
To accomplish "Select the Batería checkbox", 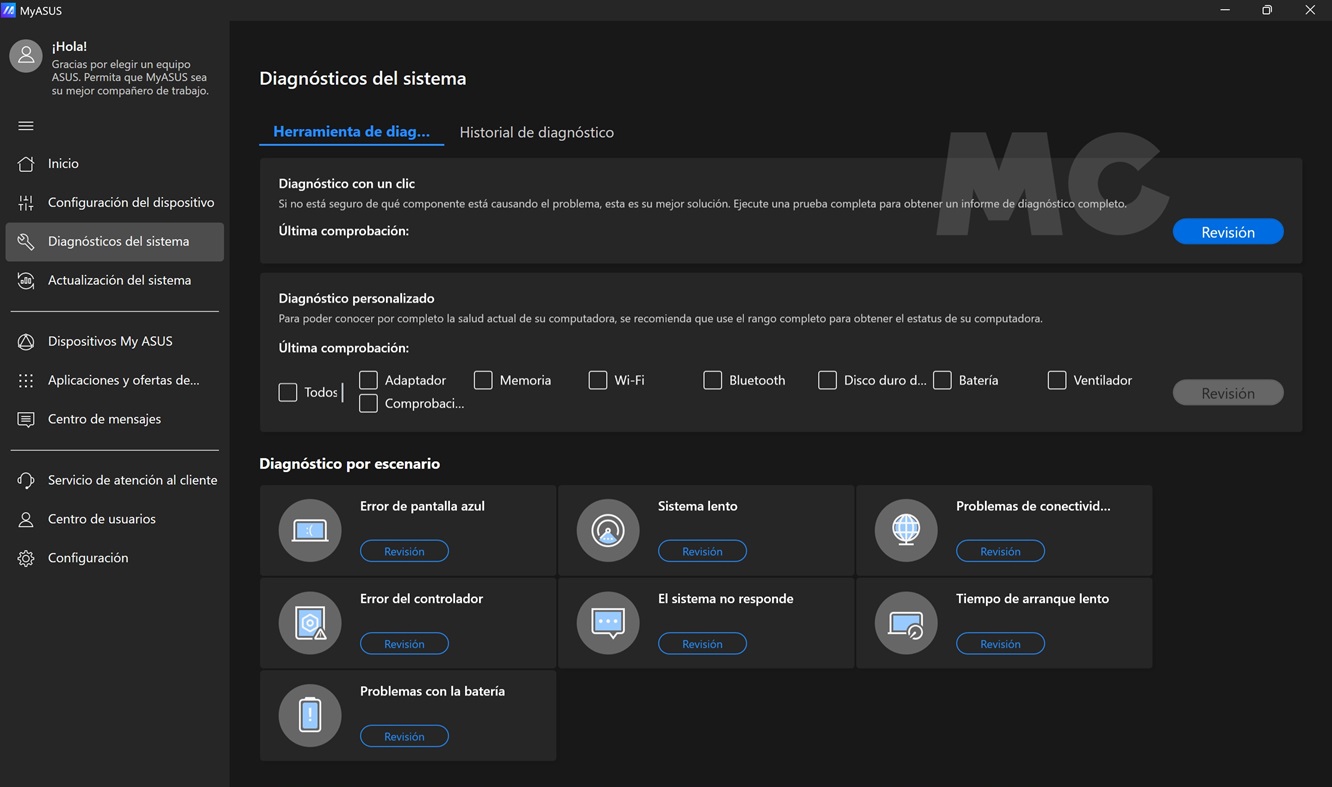I will click(x=942, y=381).
